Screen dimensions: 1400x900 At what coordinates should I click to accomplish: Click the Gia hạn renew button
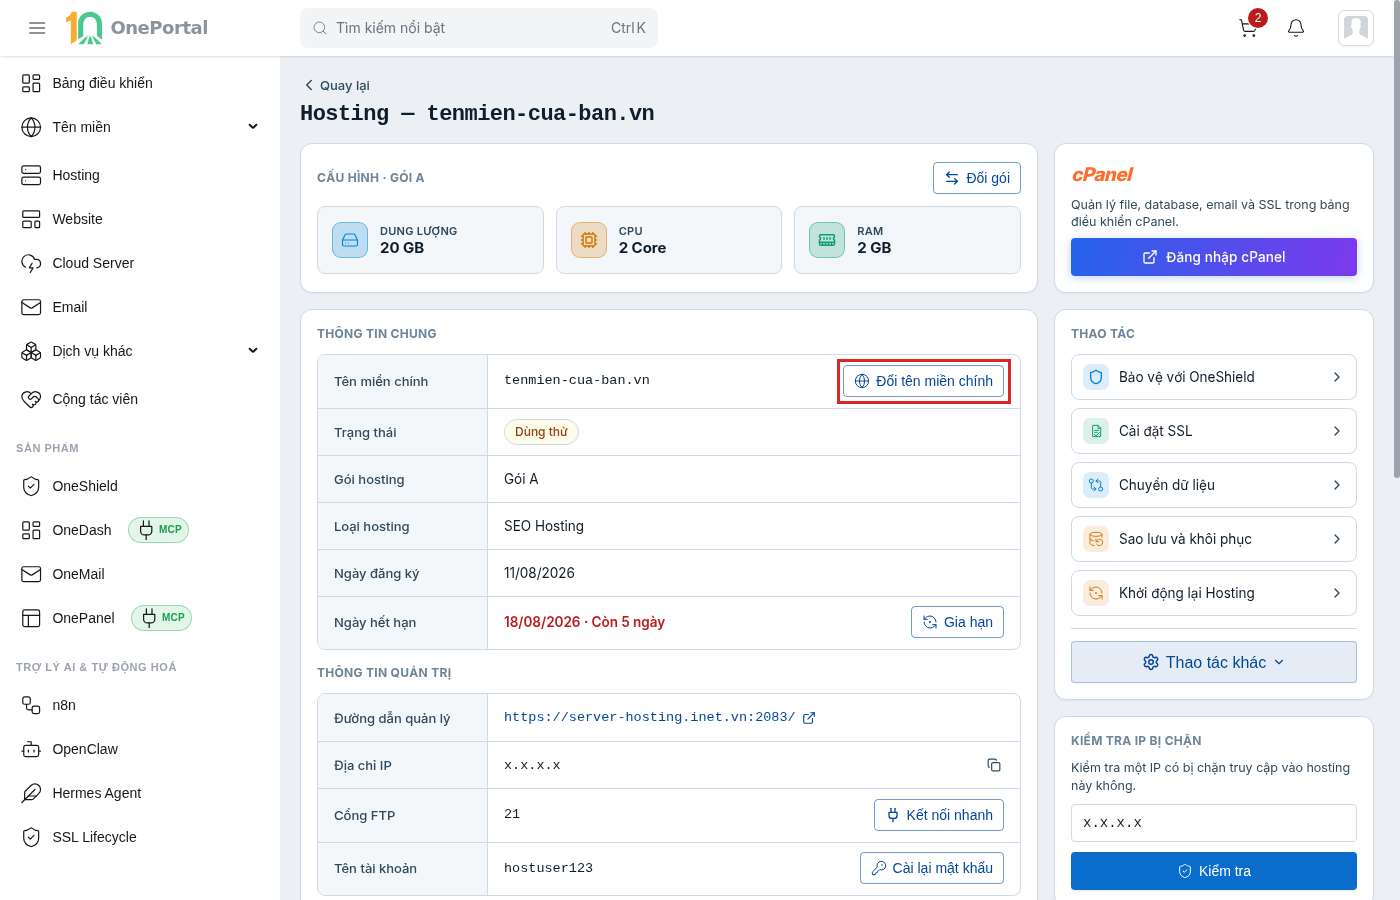(x=957, y=622)
